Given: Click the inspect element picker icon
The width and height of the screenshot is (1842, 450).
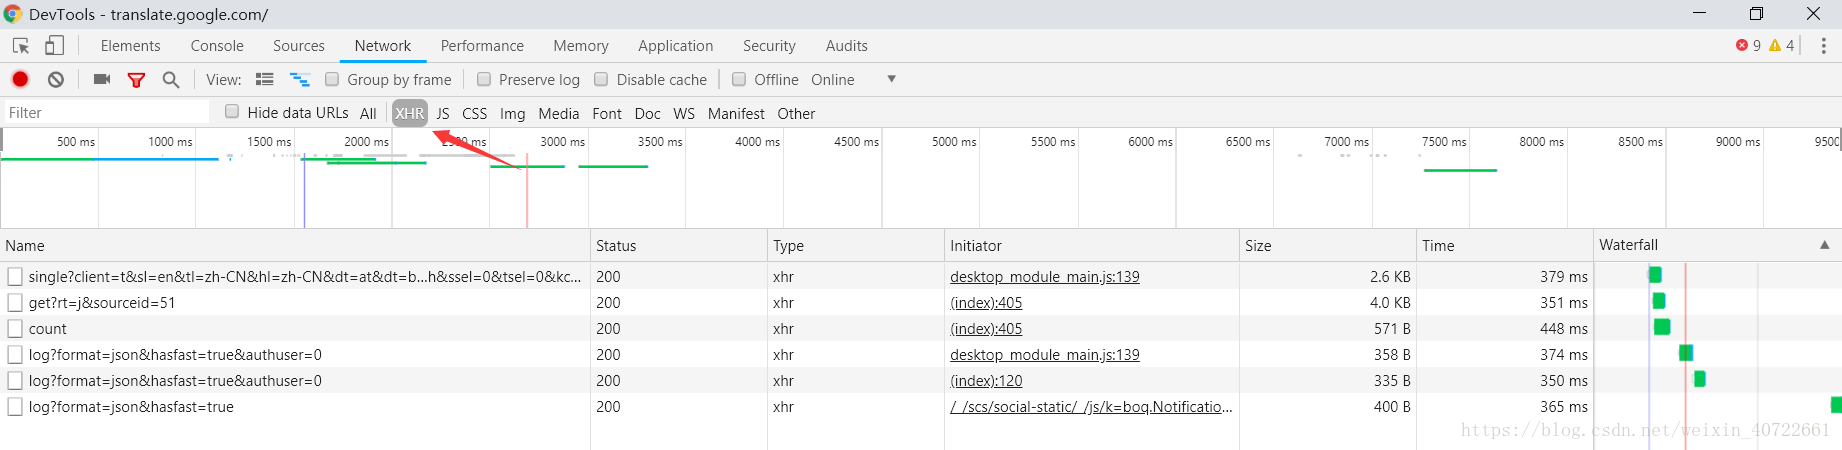Looking at the screenshot, I should [21, 46].
